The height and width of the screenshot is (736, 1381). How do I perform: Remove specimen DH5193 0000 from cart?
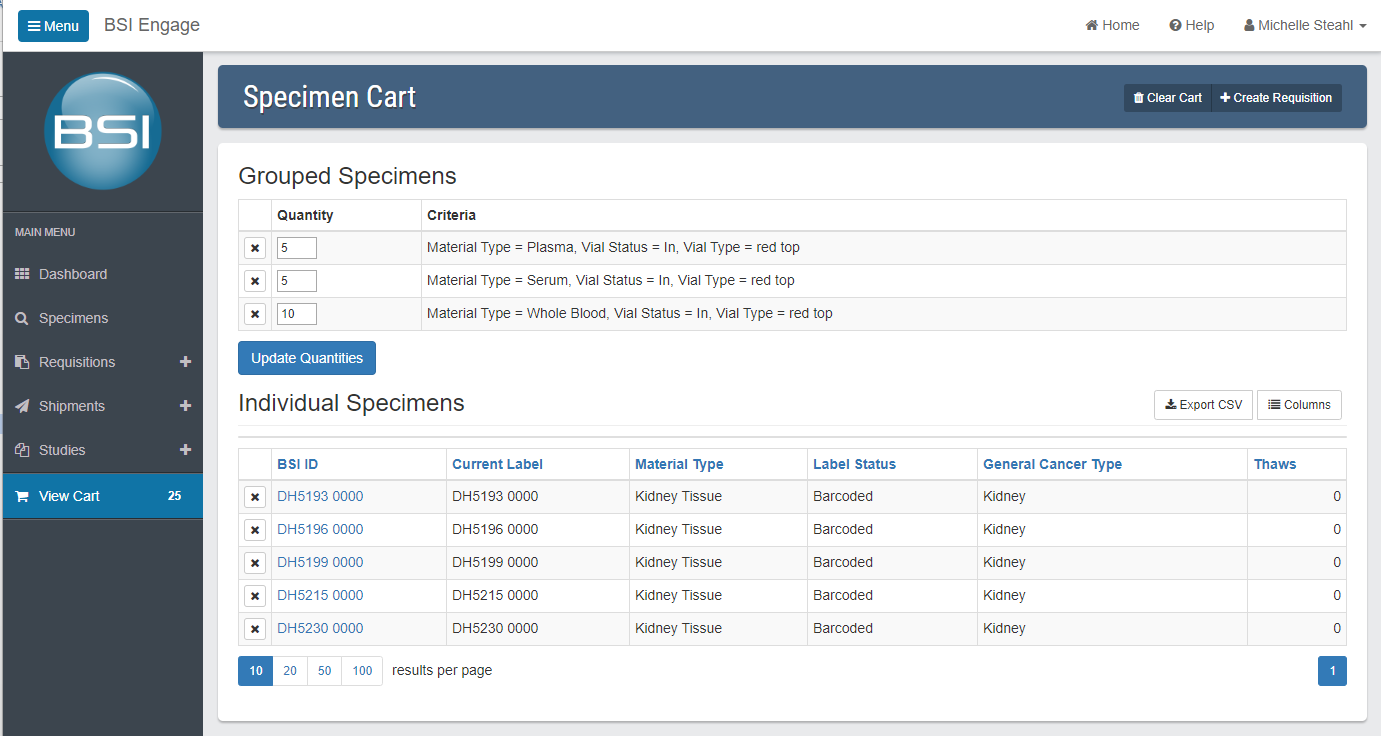[x=255, y=497]
